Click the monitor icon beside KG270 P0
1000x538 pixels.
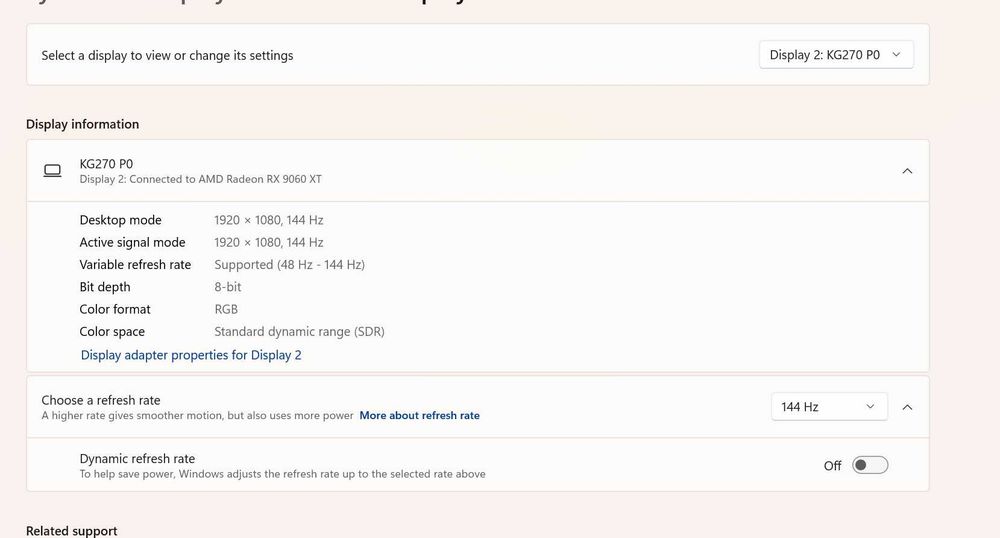52,171
